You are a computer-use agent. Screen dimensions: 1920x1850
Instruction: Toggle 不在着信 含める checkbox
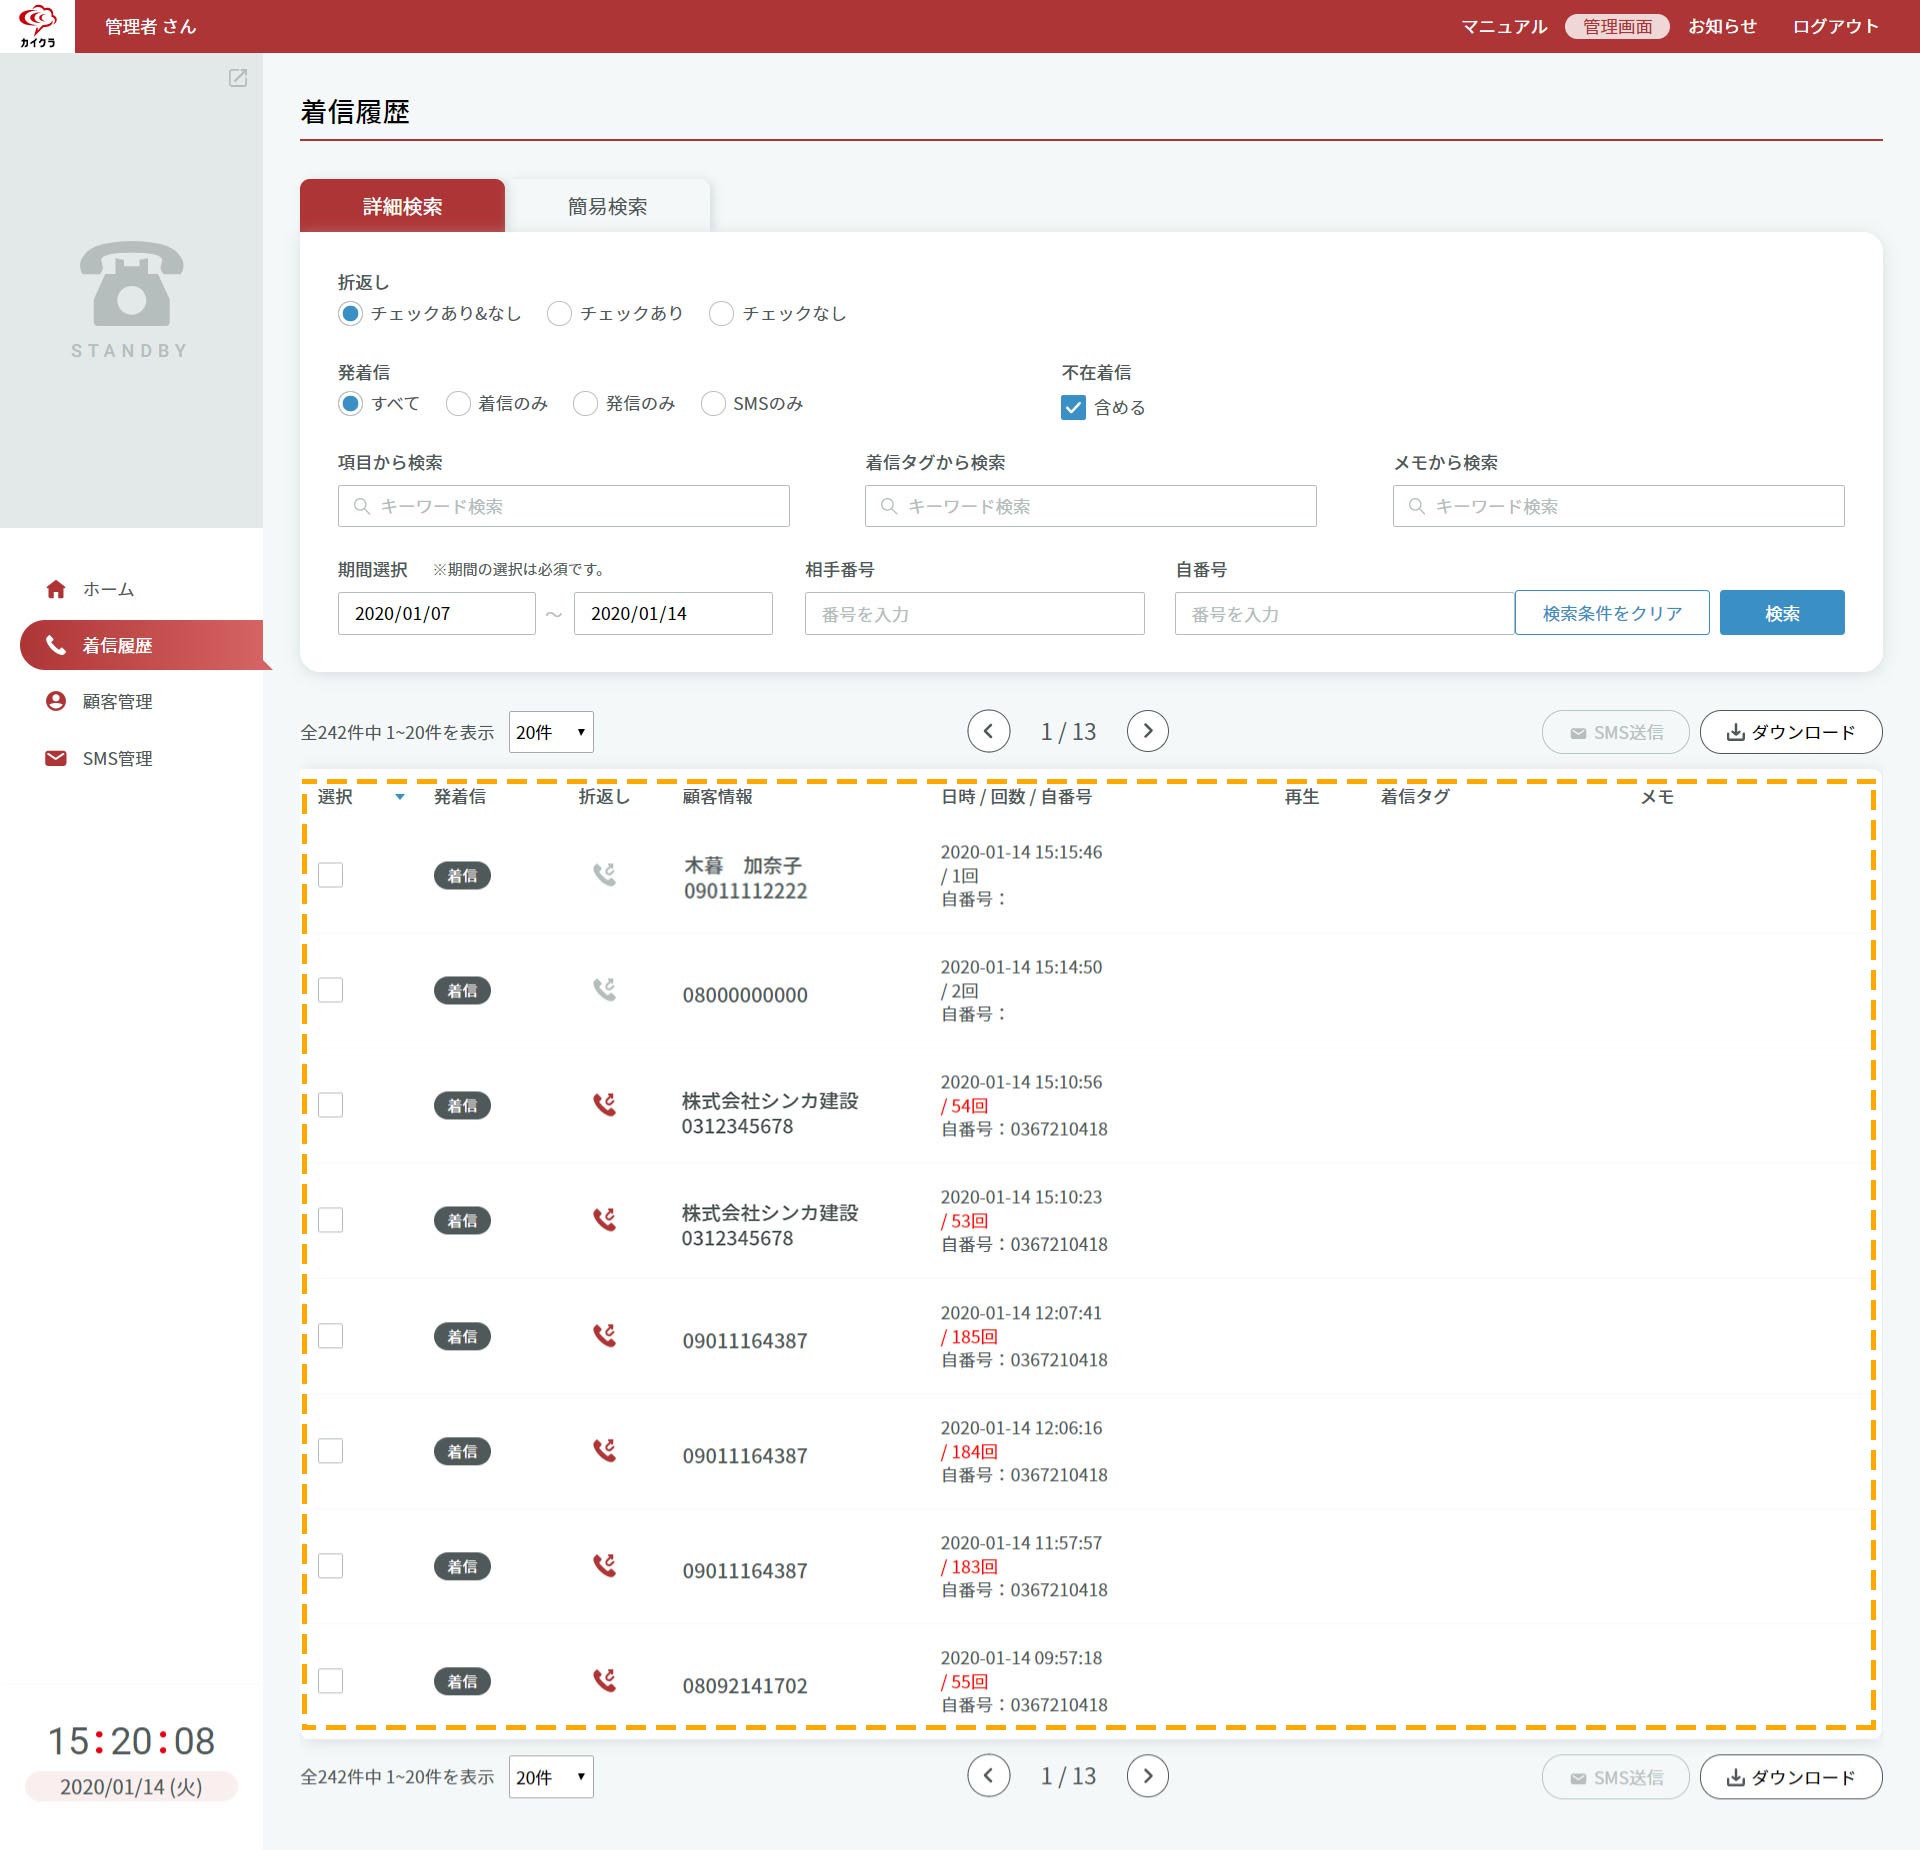(x=1073, y=408)
